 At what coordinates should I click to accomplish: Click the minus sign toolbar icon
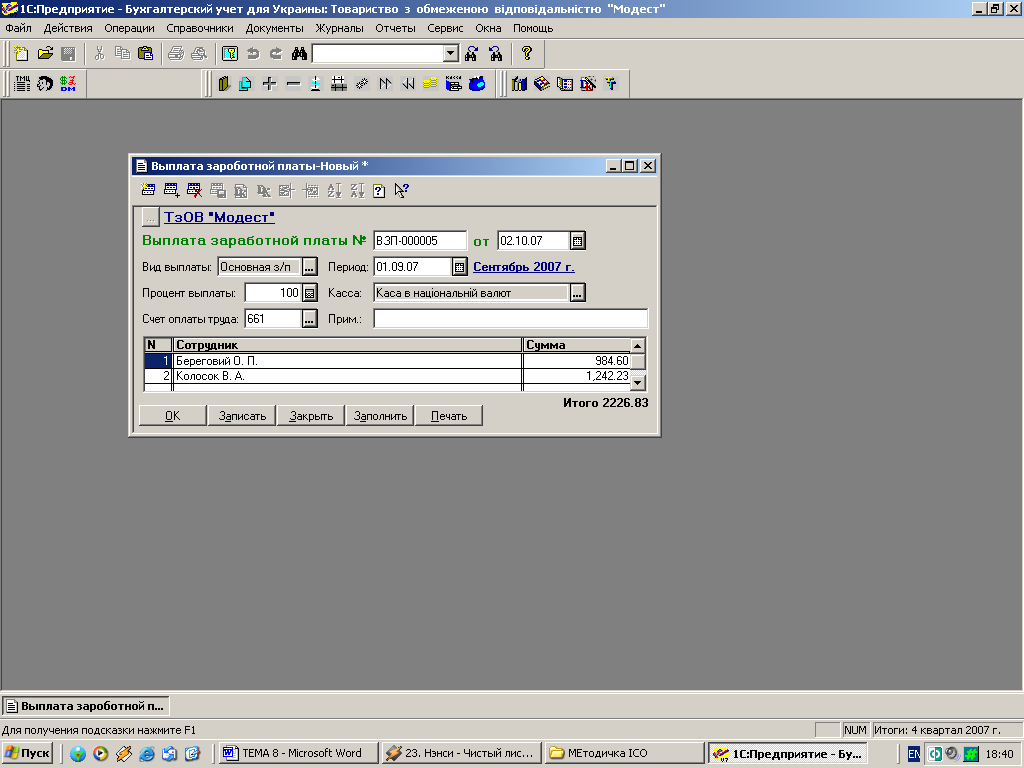coord(293,84)
